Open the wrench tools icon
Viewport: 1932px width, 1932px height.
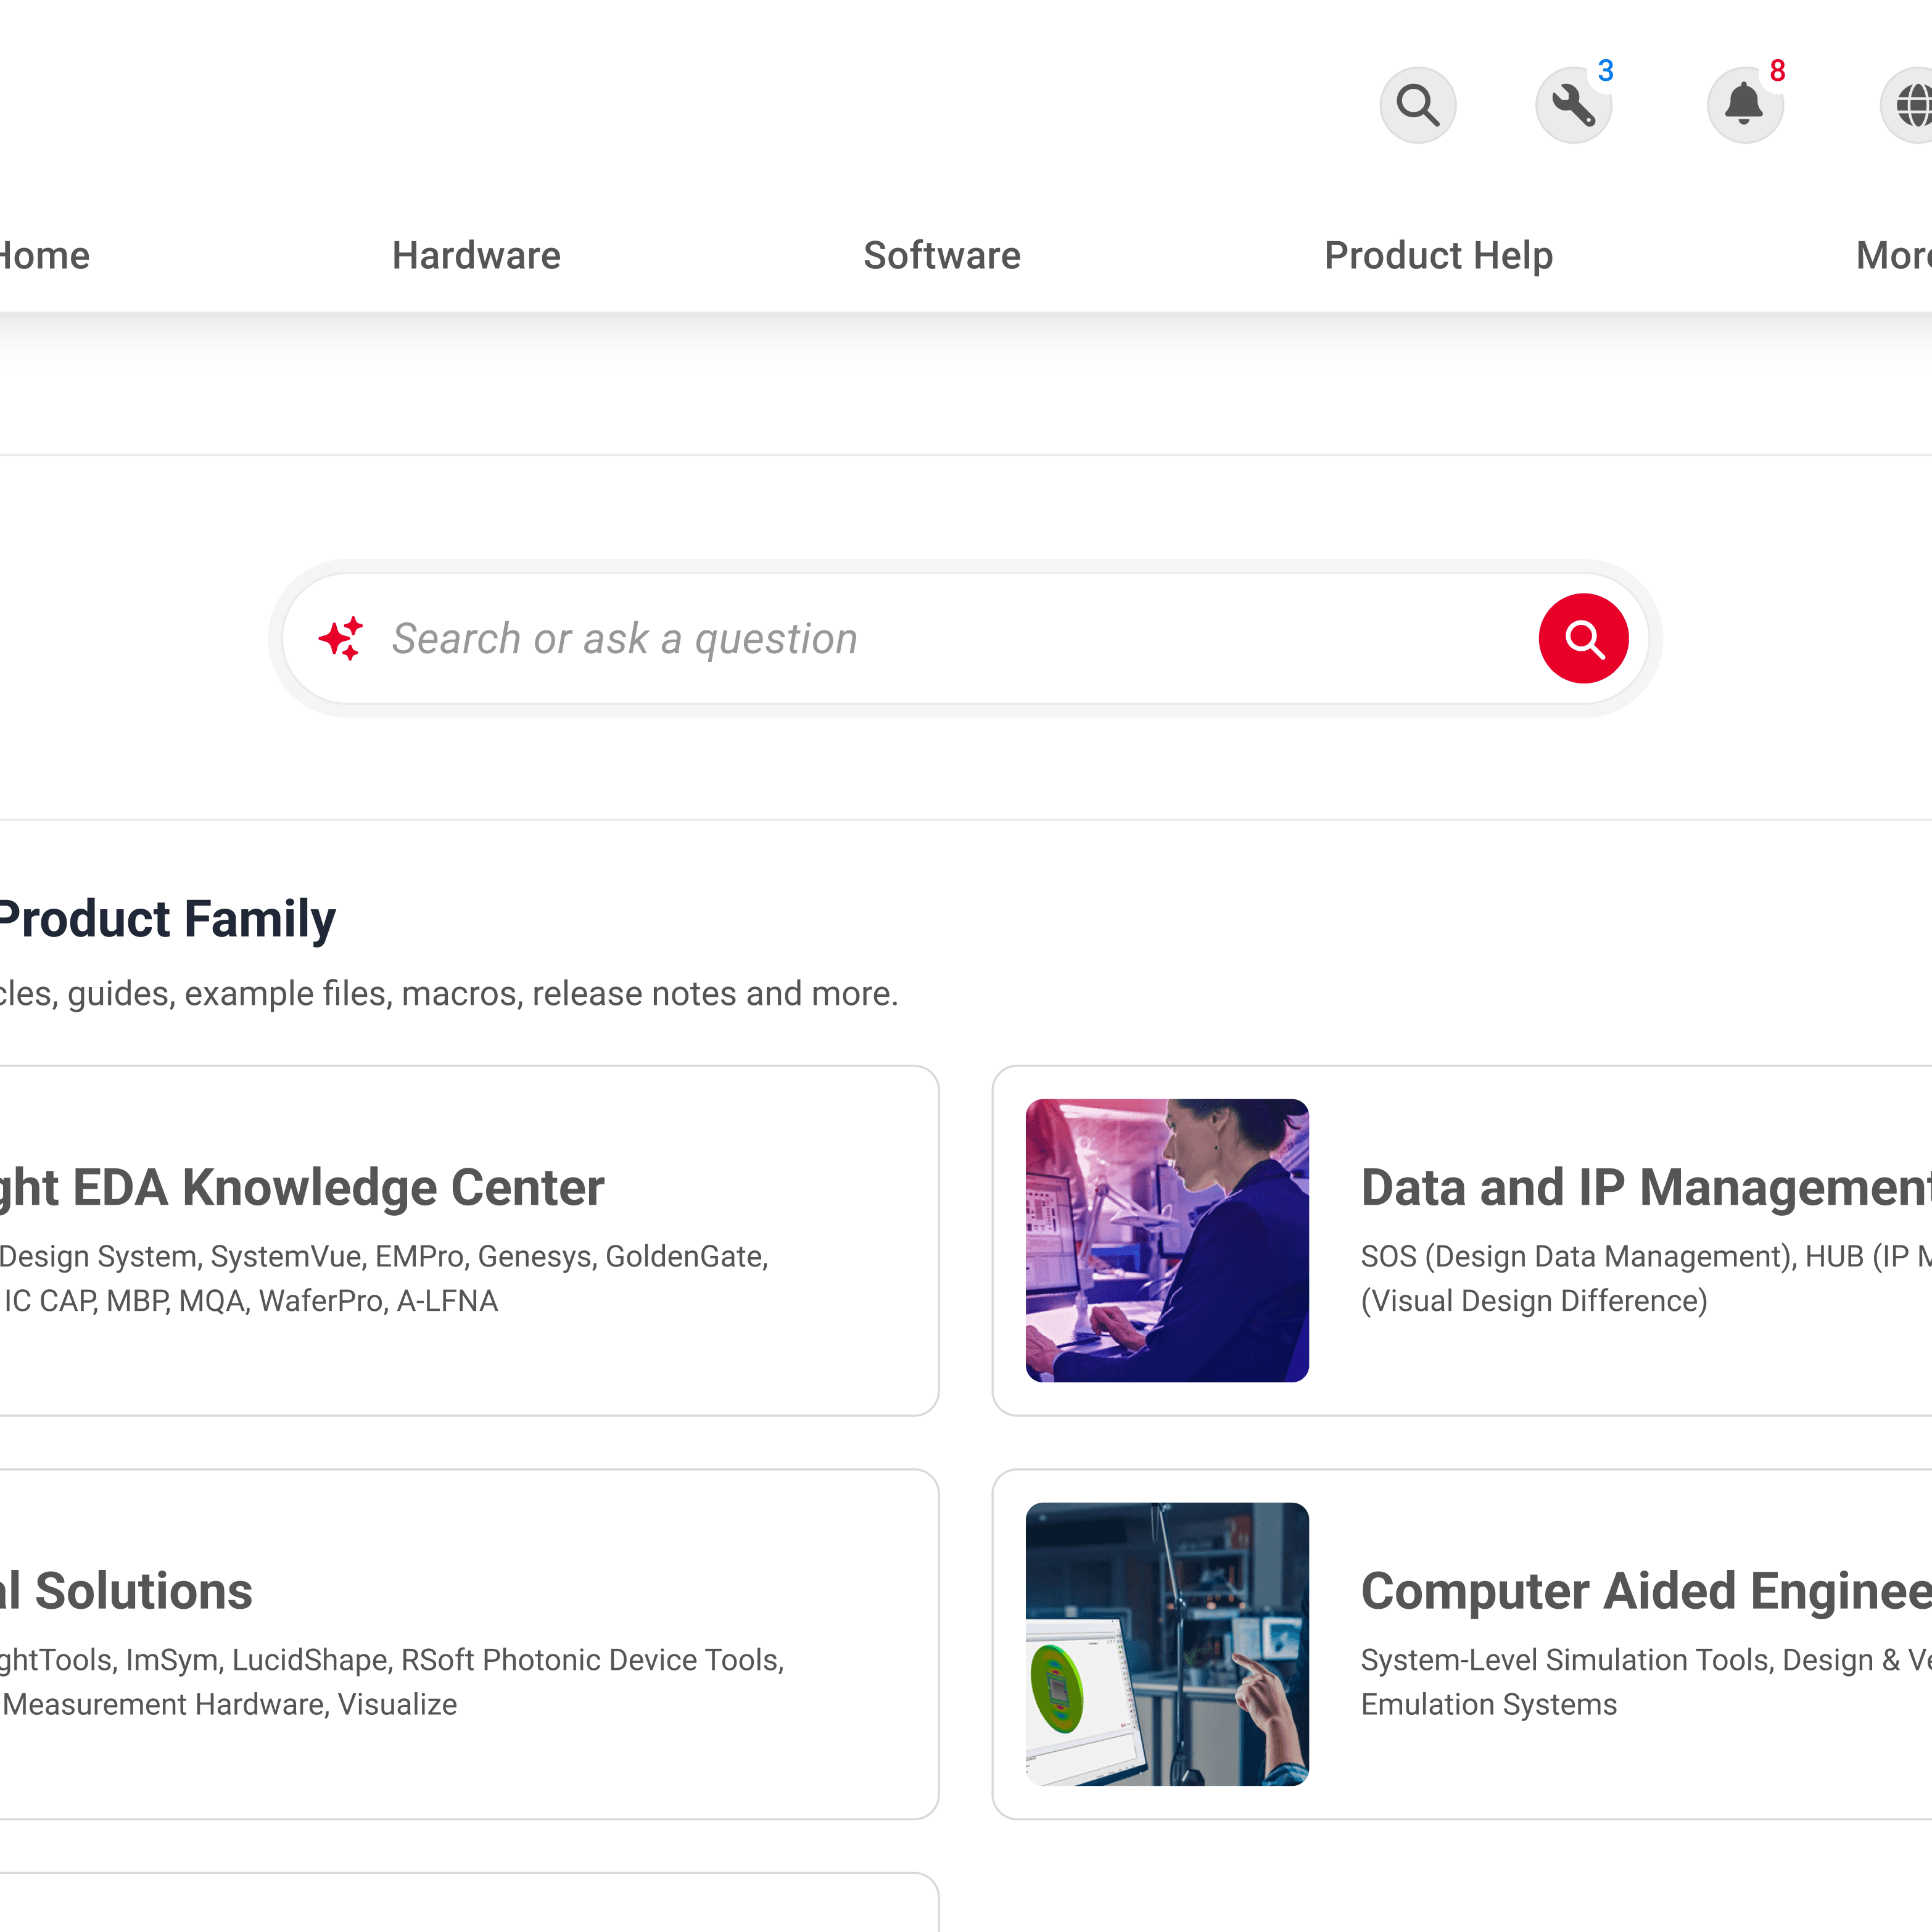[x=1573, y=105]
